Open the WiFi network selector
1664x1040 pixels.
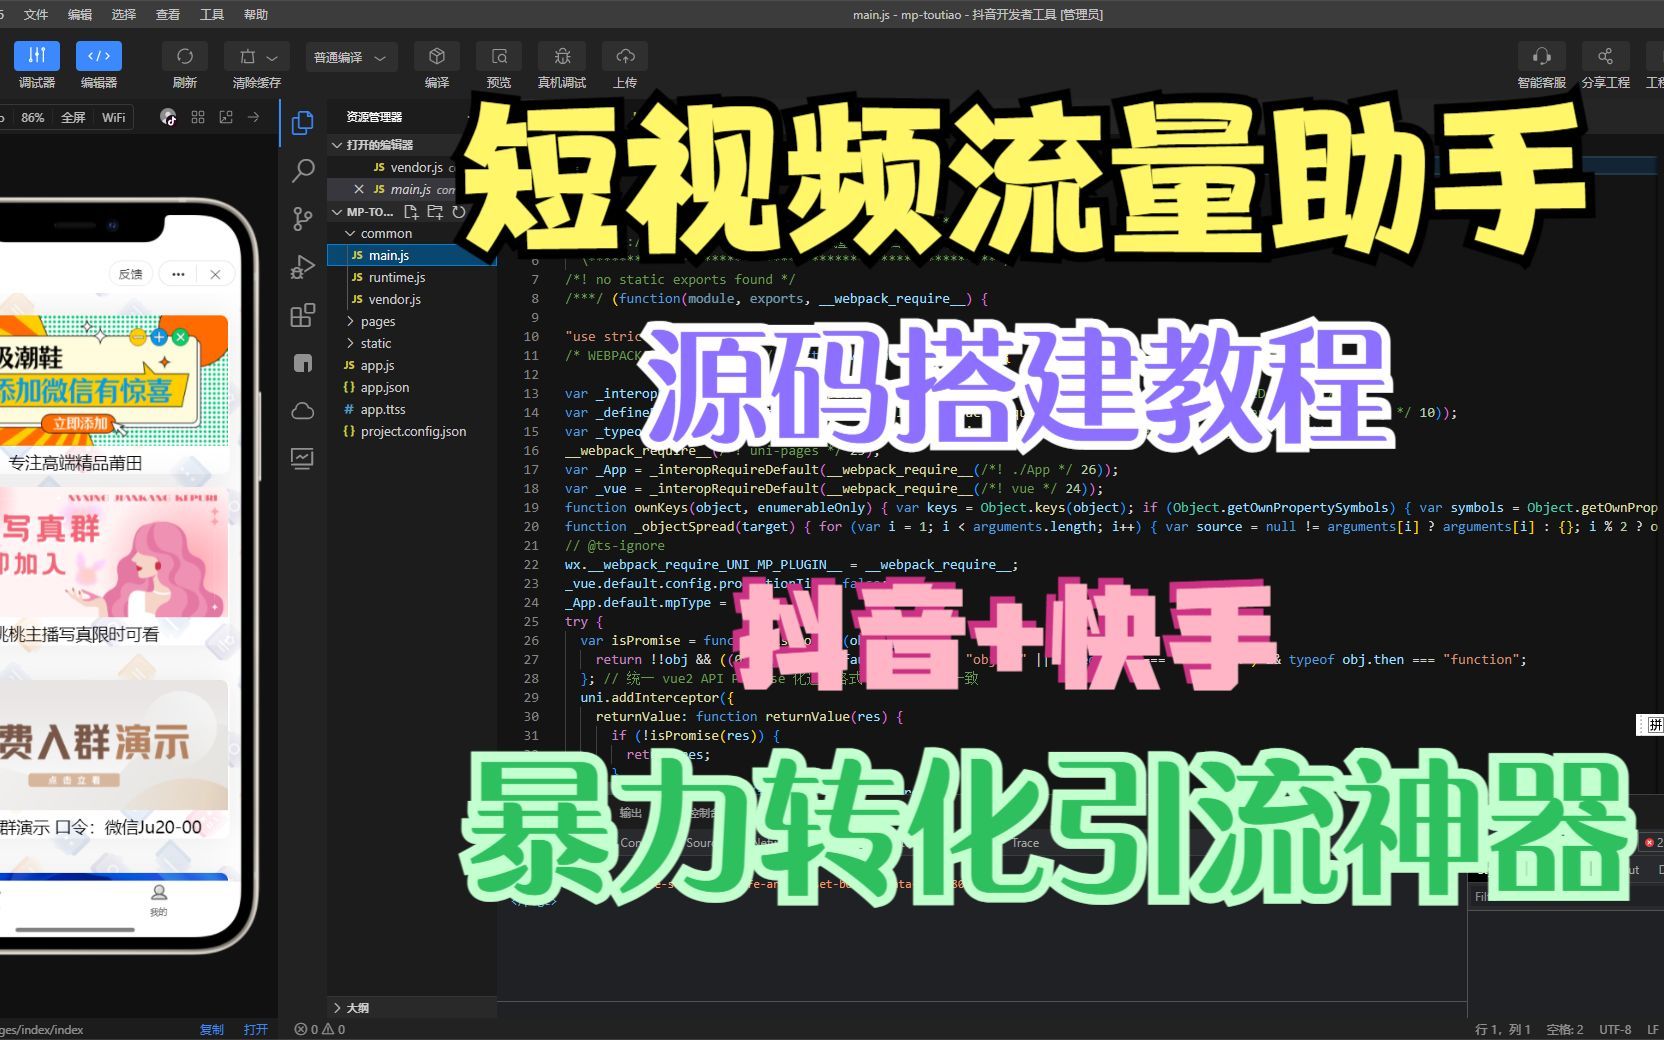(114, 117)
